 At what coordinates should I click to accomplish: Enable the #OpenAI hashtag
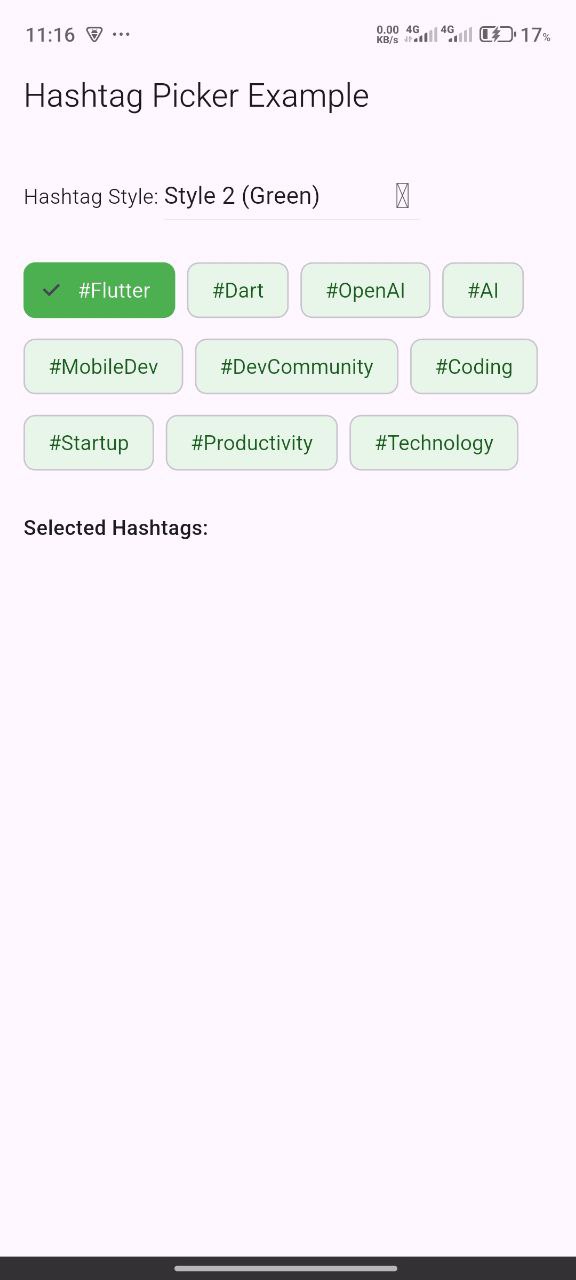click(x=365, y=290)
